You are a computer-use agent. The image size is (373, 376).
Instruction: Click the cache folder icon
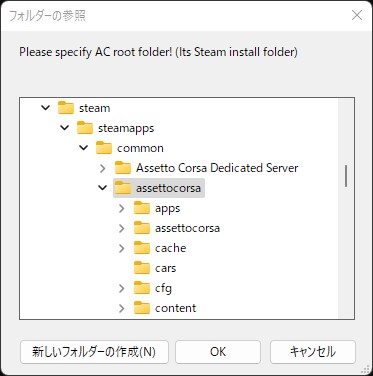[x=142, y=248]
